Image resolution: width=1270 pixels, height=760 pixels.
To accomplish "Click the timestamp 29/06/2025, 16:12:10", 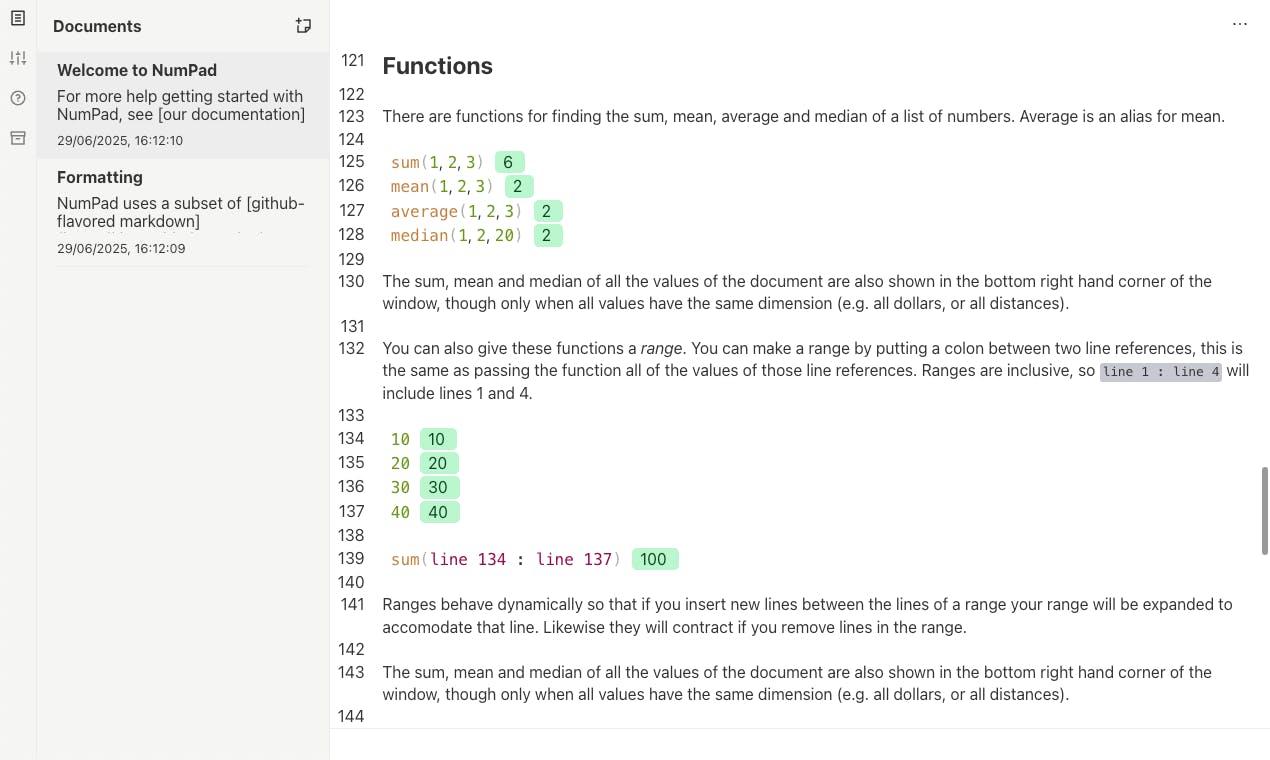I will 120,141.
